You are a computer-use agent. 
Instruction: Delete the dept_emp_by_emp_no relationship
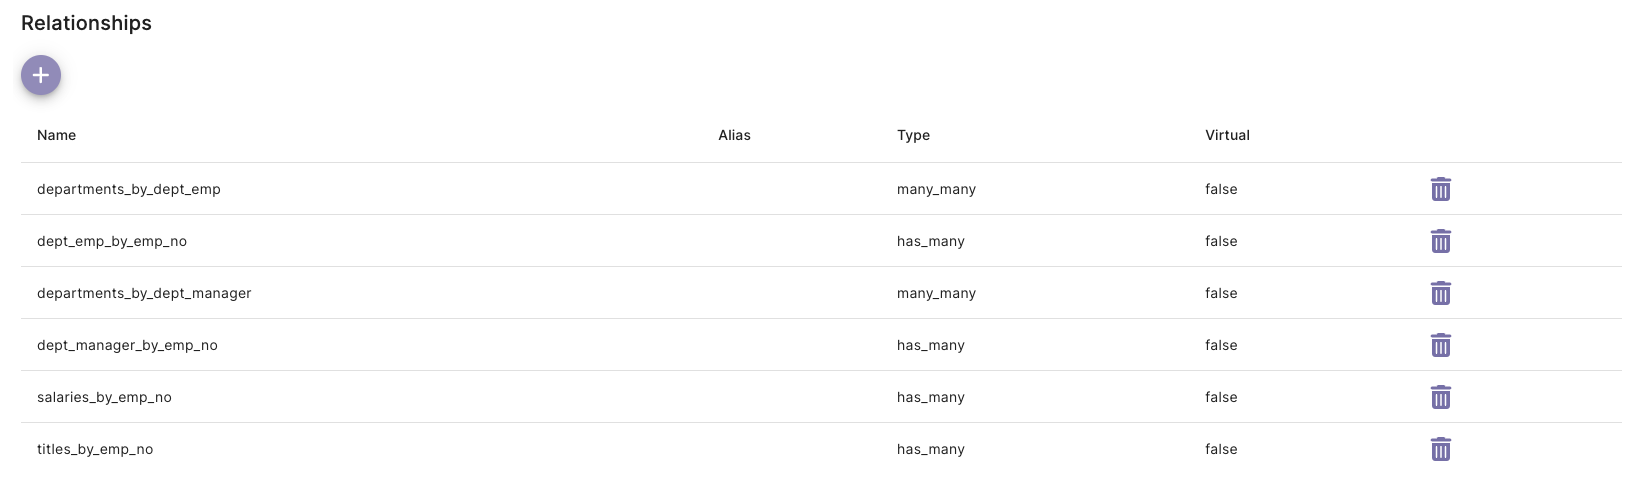click(1440, 241)
